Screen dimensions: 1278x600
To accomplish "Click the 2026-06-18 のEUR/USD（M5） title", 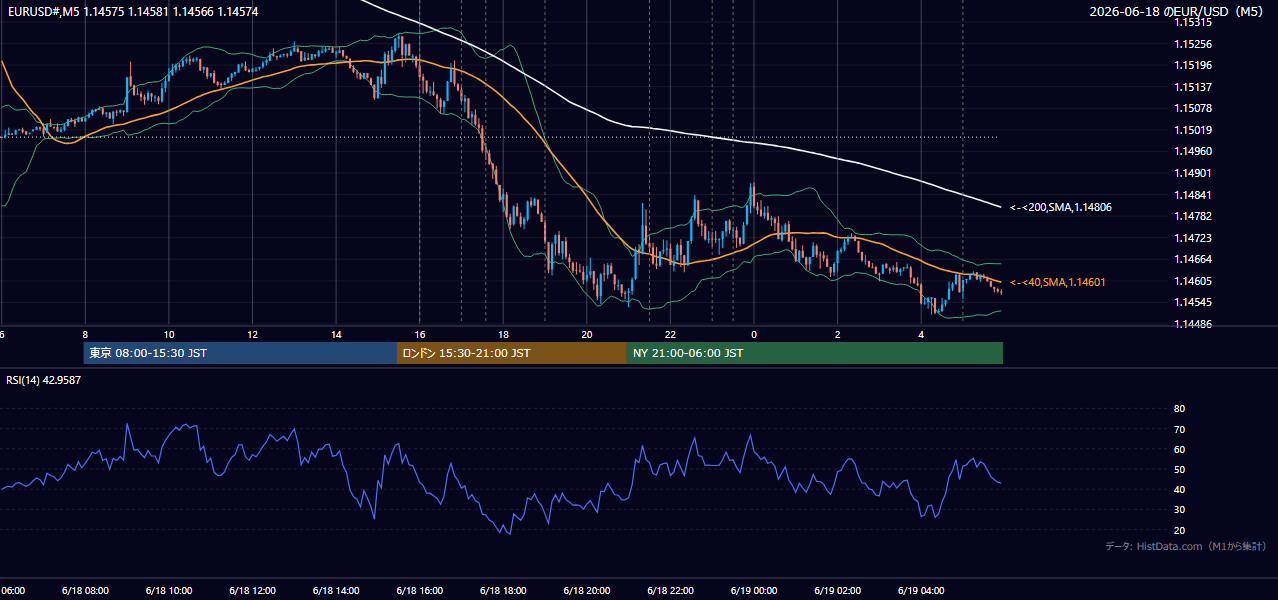I will [1177, 11].
